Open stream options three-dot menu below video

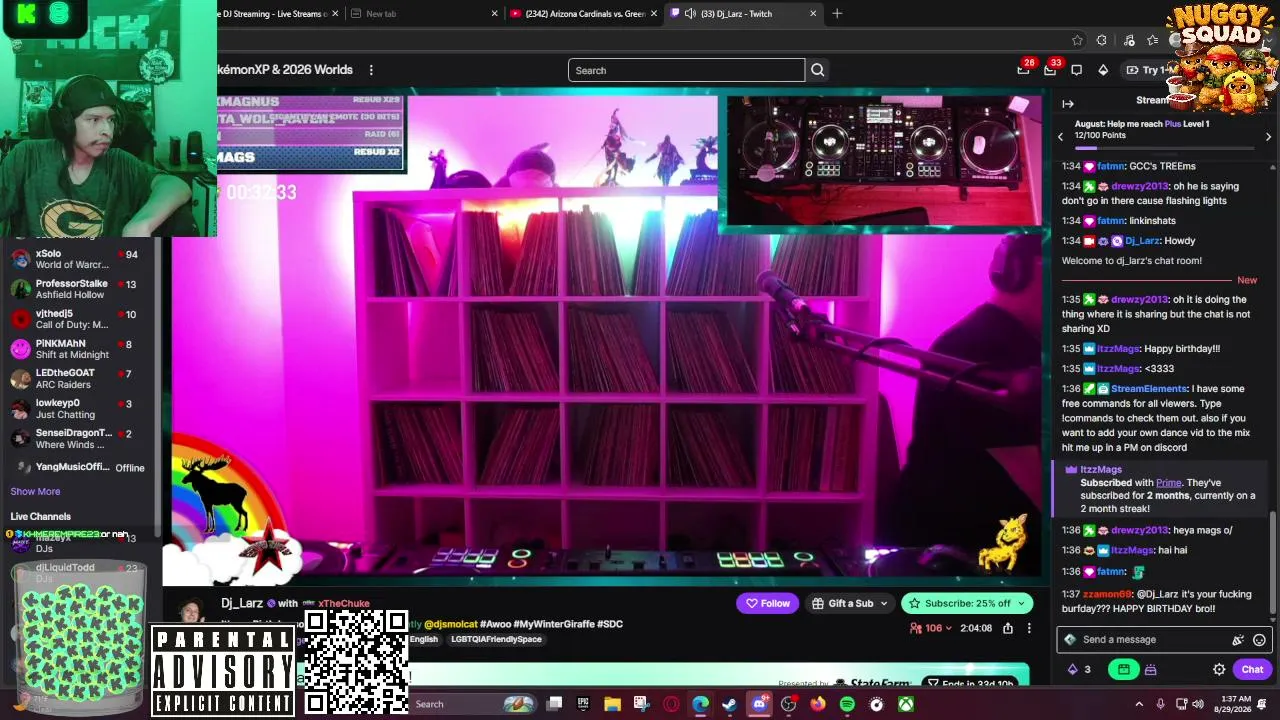[x=1029, y=628]
